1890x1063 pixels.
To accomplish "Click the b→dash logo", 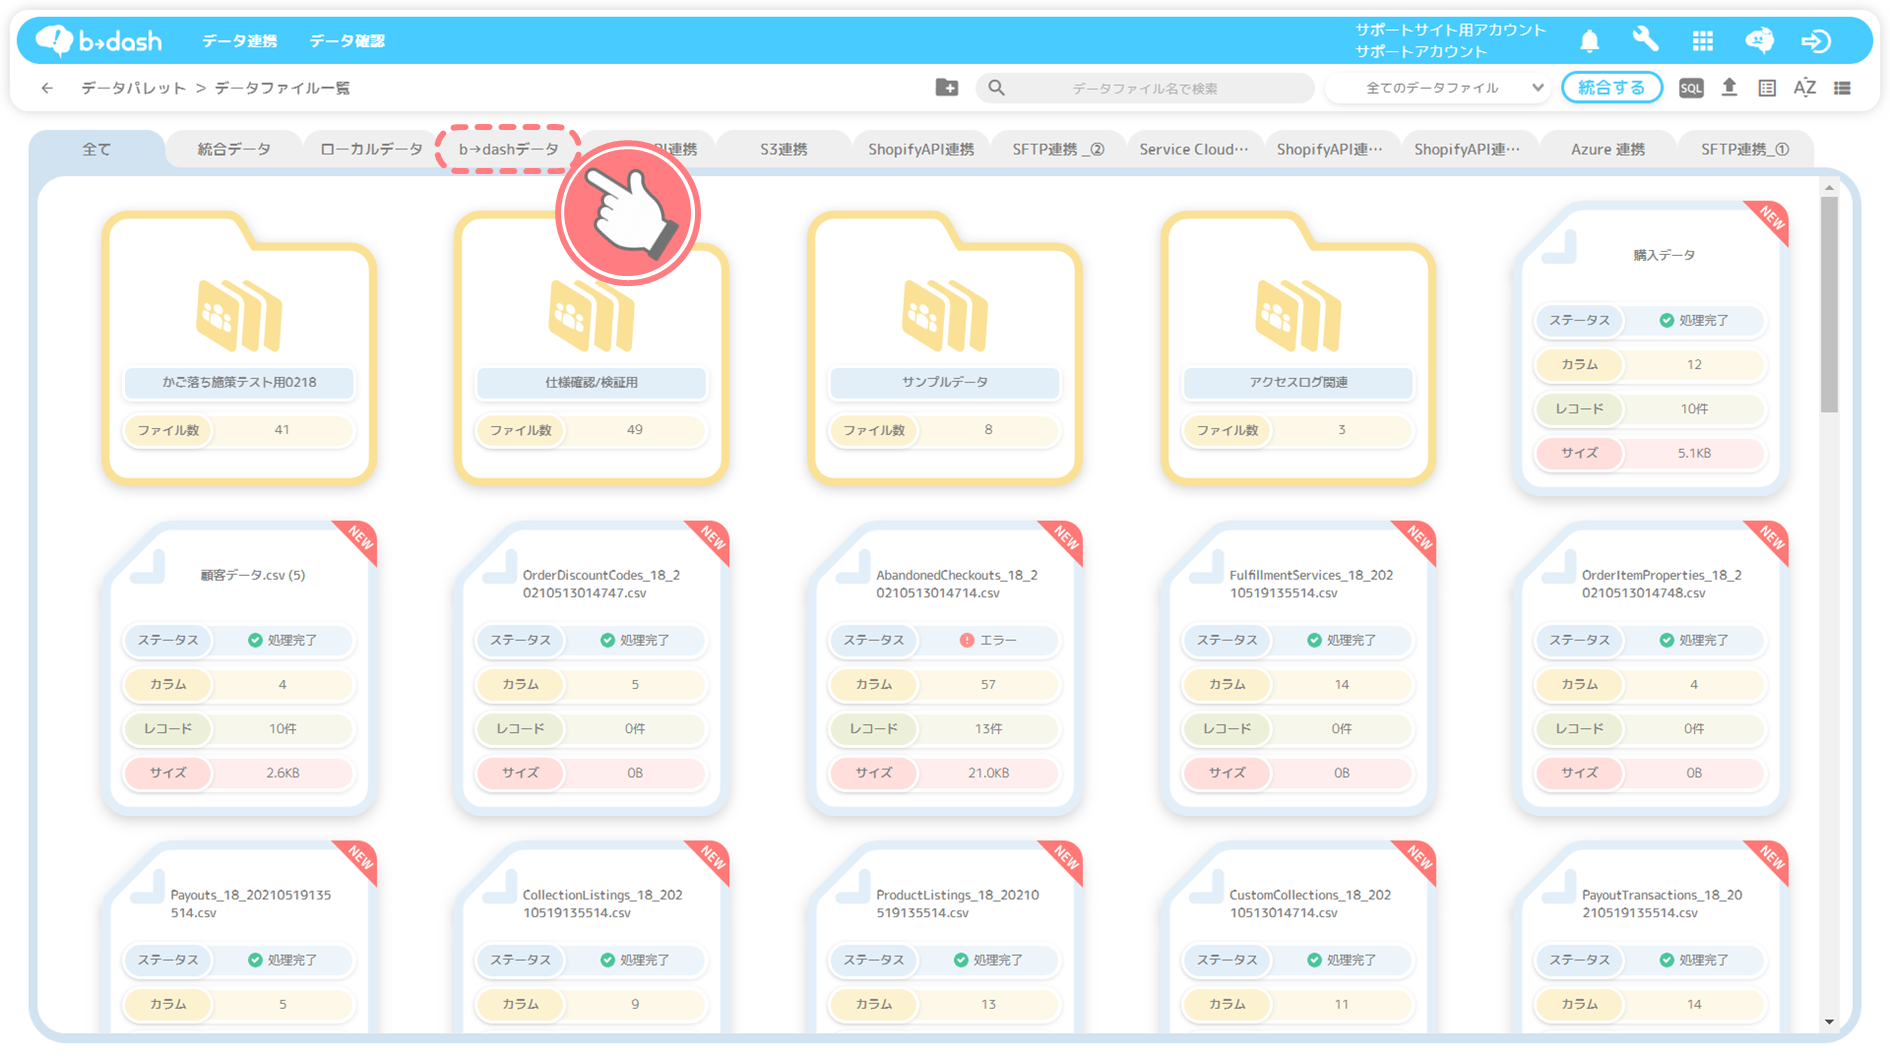I will [x=98, y=40].
